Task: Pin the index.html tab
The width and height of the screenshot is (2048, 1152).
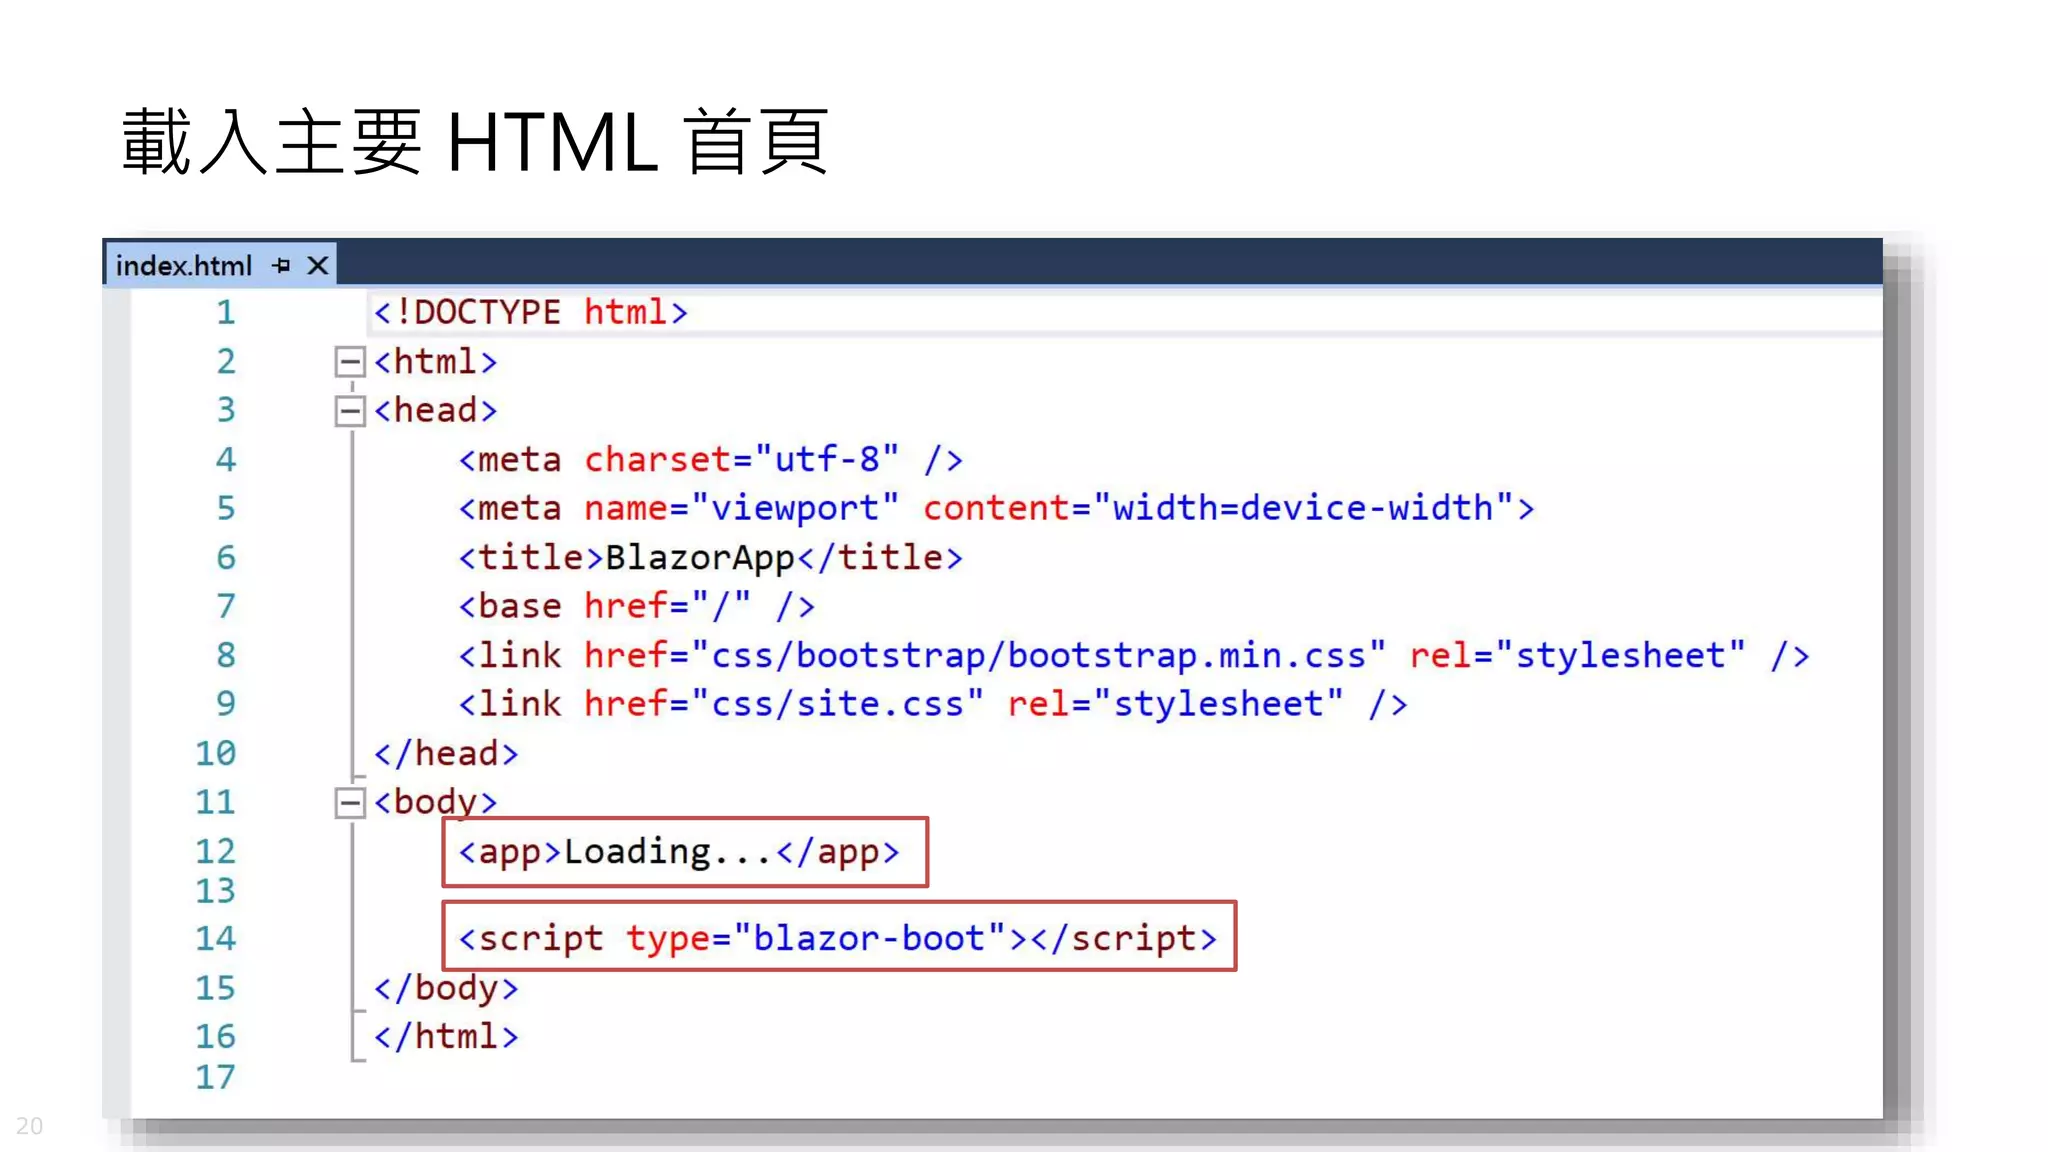Action: 281,265
